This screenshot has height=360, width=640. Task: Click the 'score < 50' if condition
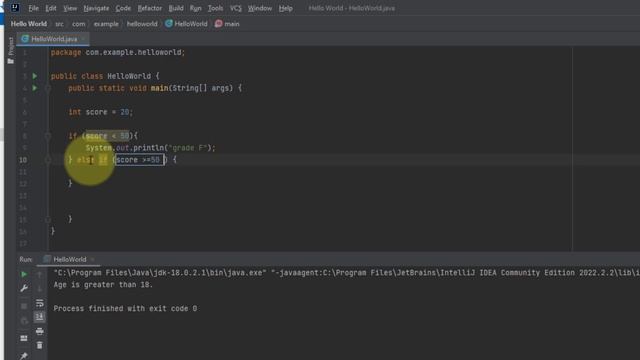(107, 136)
